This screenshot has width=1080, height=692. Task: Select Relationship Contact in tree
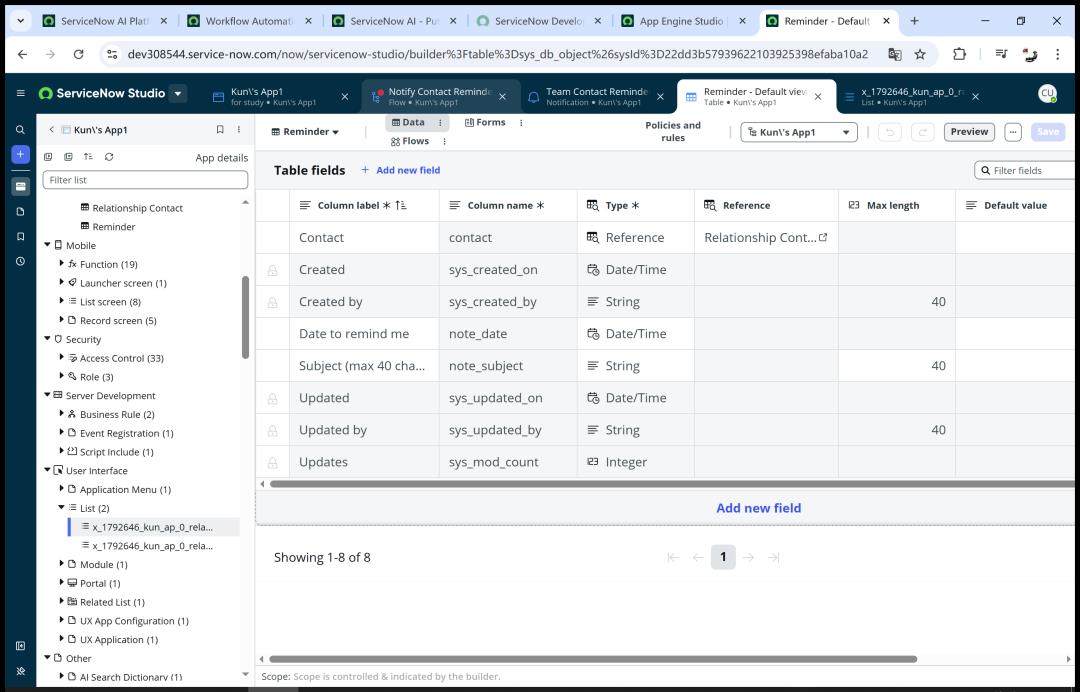(137, 208)
